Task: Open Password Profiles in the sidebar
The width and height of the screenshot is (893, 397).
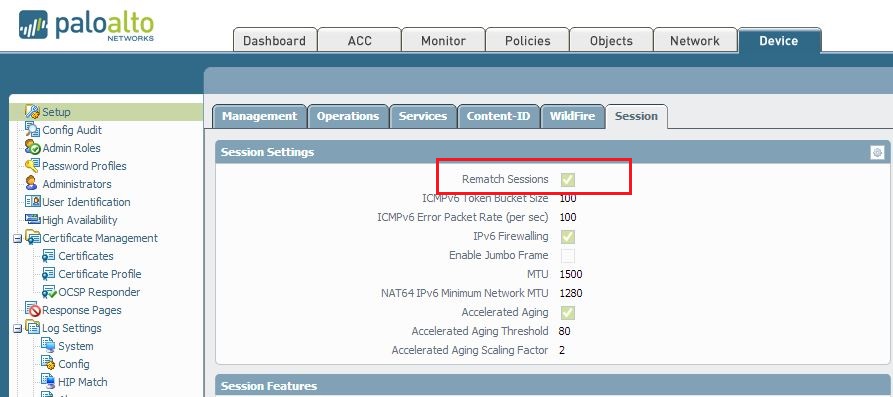Action: 84,166
